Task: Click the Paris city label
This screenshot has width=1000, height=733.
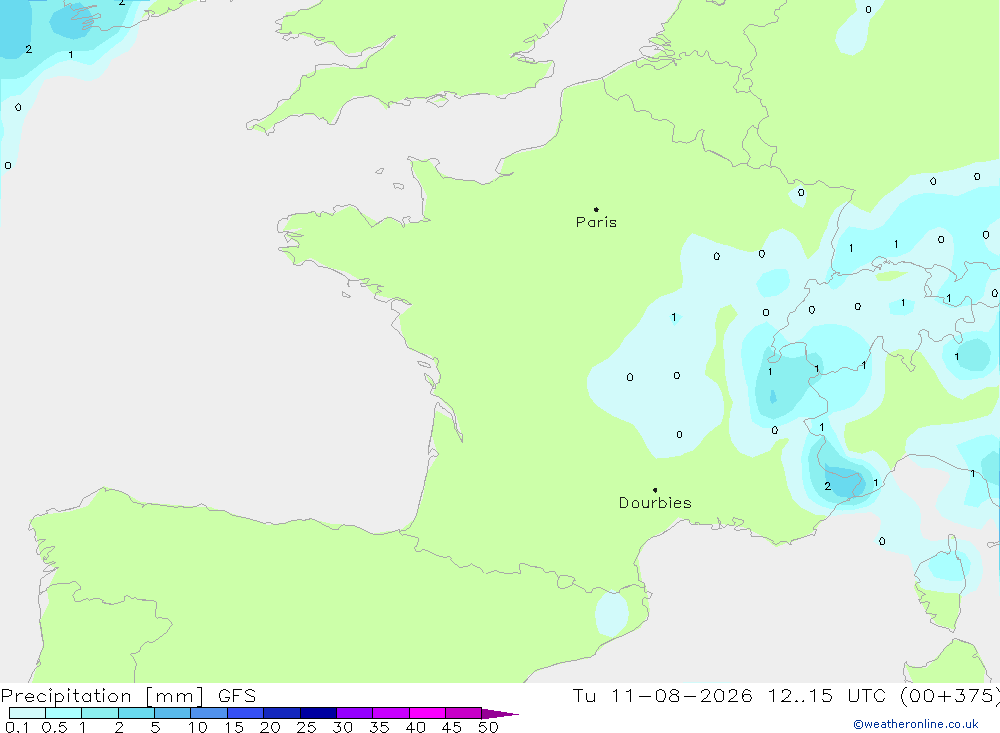Action: (x=596, y=222)
